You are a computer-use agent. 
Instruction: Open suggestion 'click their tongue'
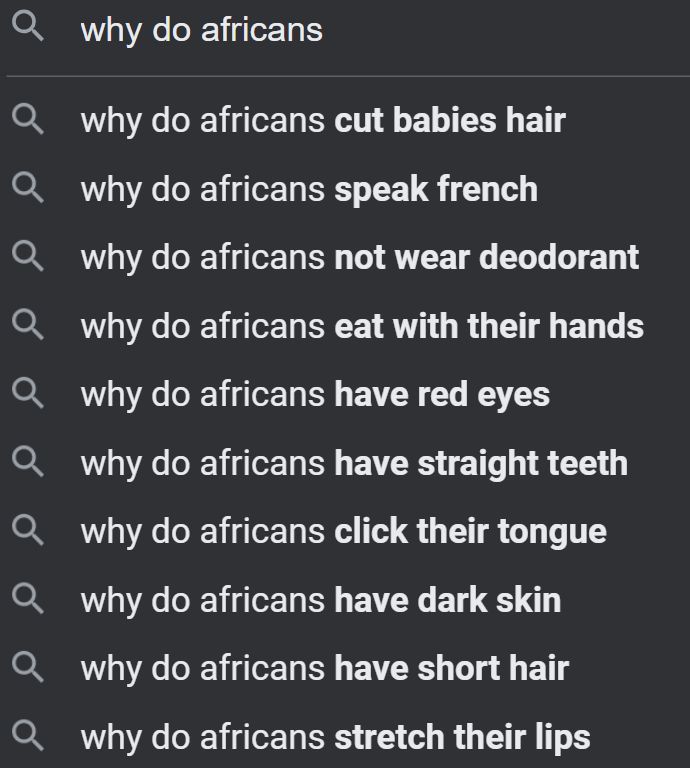pos(345,532)
